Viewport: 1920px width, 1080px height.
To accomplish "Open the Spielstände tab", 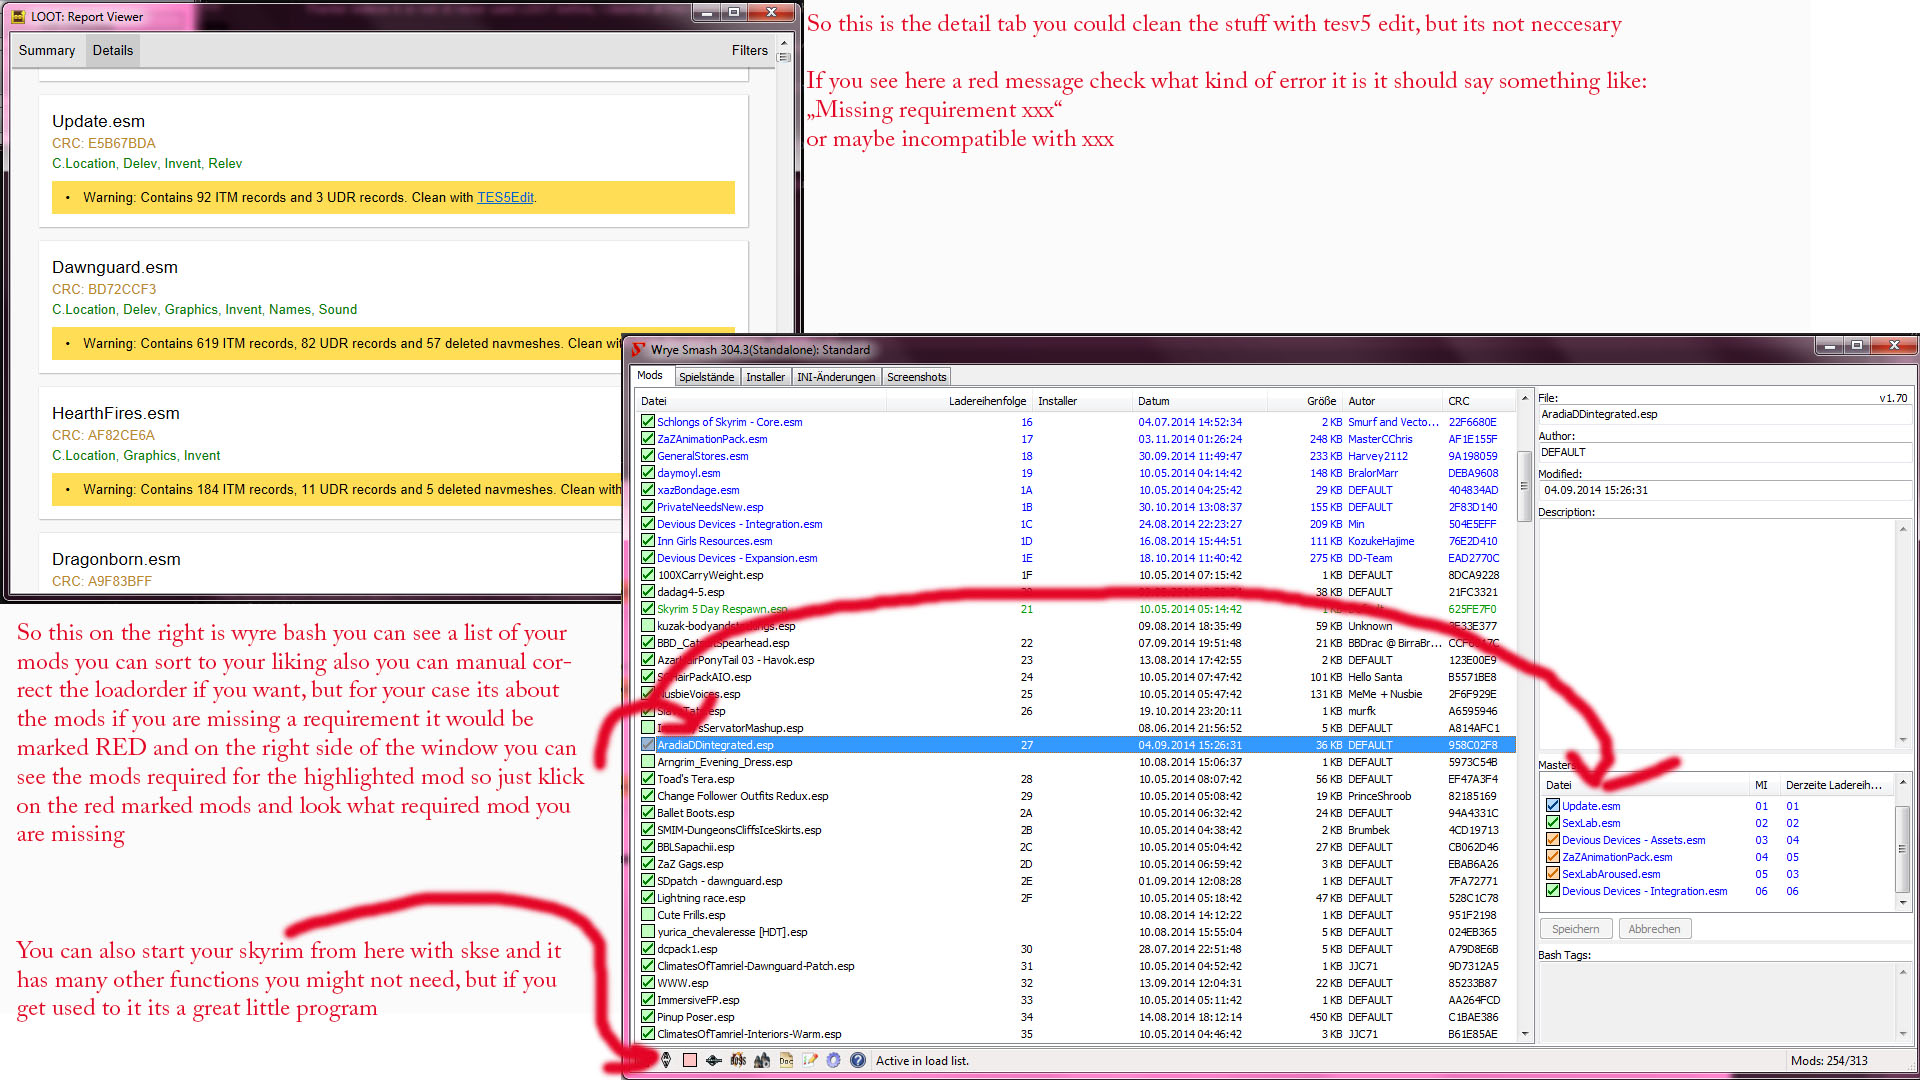I will click(707, 377).
